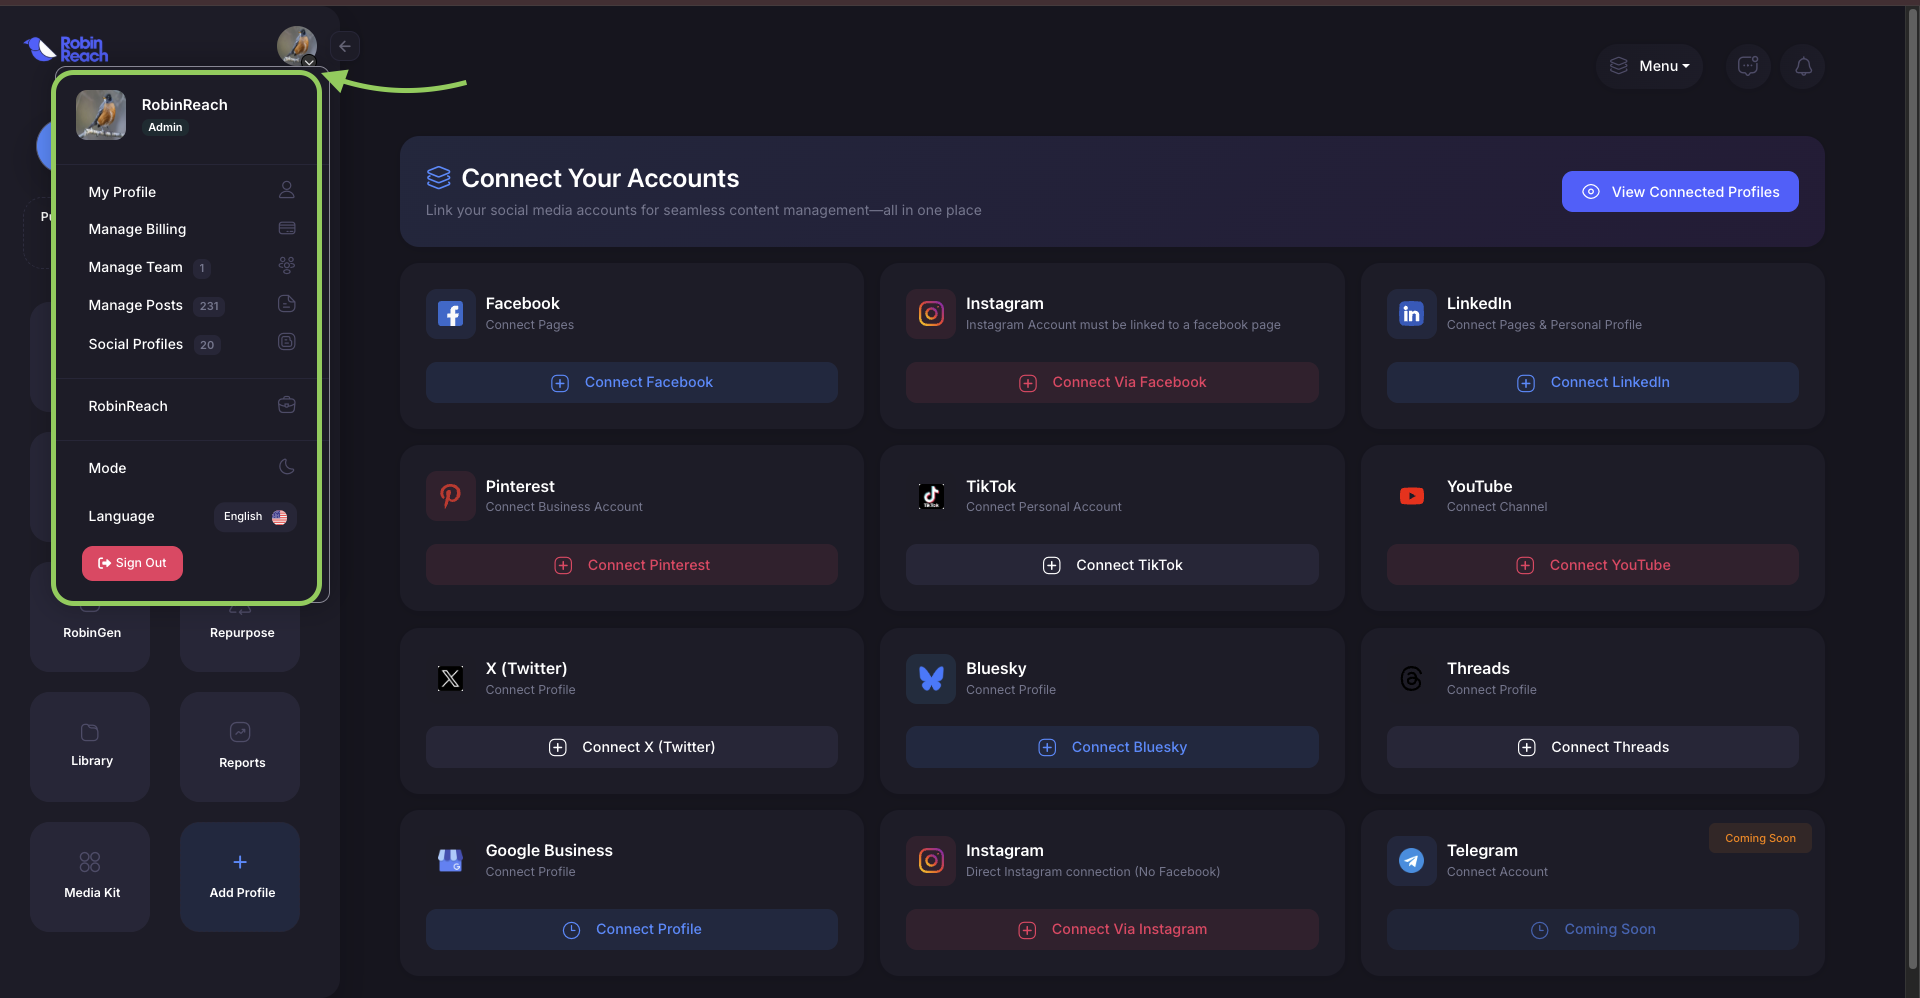This screenshot has height=998, width=1920.
Task: Click the LinkedIn logo icon
Action: click(x=1412, y=314)
